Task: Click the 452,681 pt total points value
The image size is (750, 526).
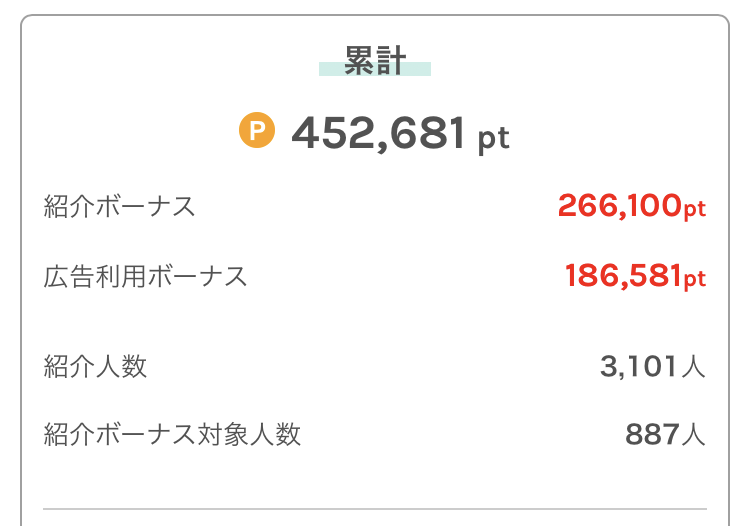Action: coord(400,133)
